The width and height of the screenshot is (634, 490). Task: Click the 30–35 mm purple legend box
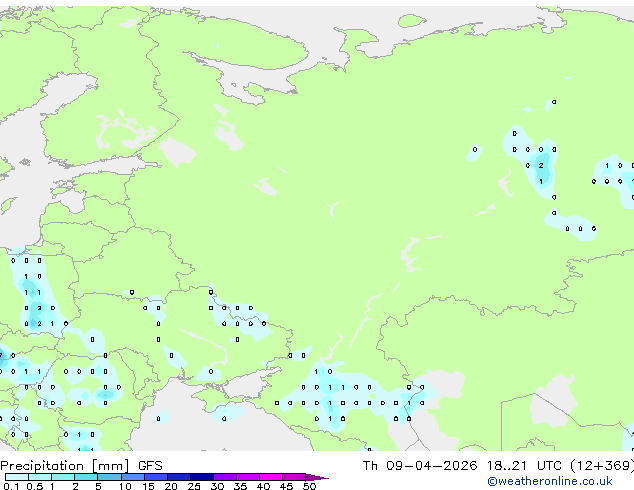click(225, 477)
